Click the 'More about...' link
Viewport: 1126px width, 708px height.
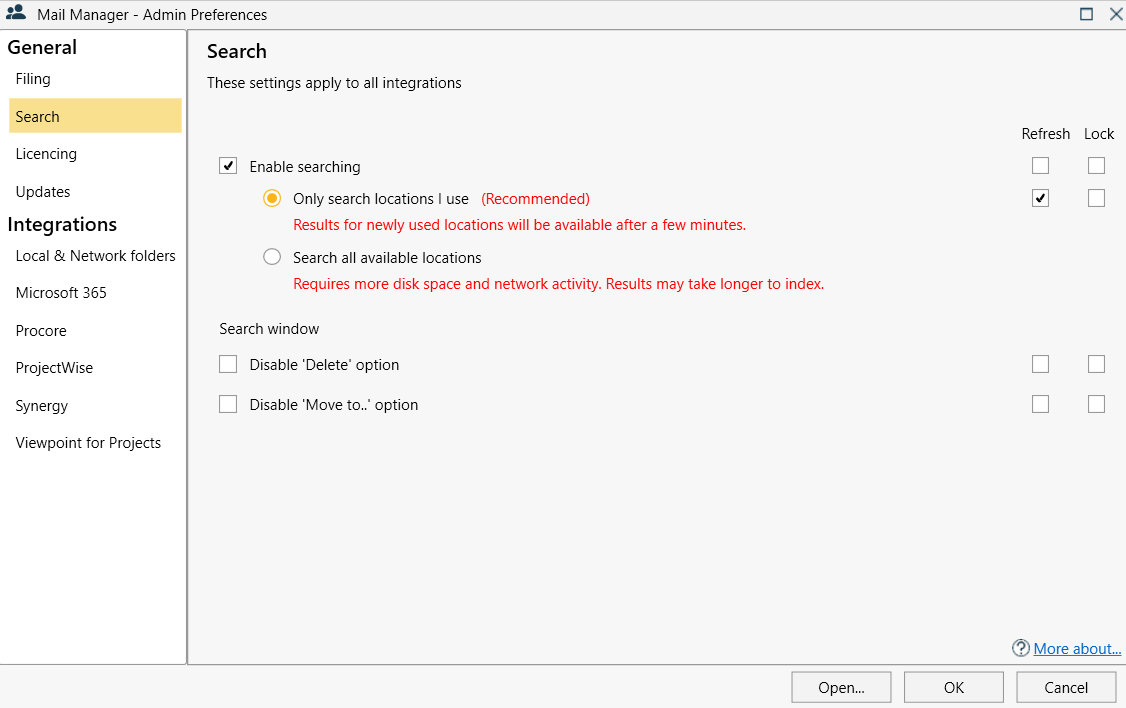point(1077,648)
